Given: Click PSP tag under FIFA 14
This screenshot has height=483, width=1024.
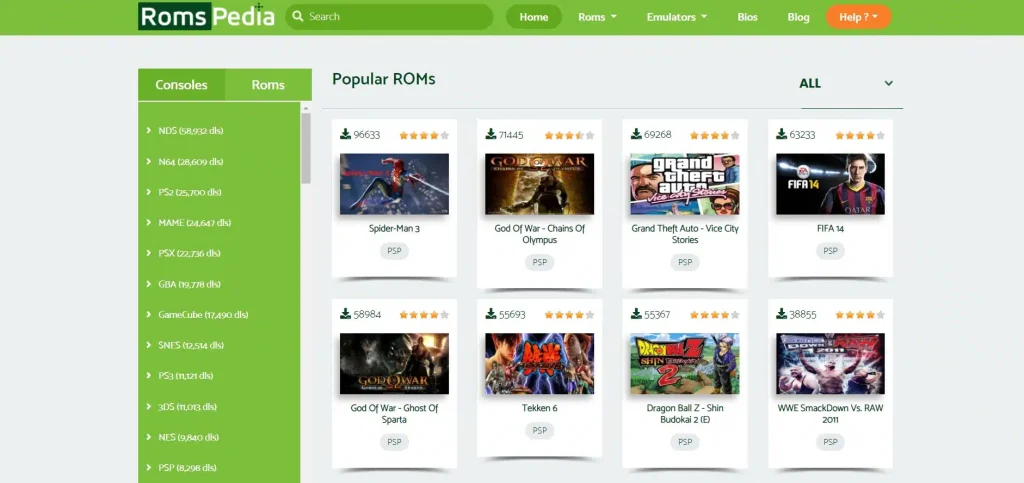Looking at the screenshot, I should pos(830,251).
